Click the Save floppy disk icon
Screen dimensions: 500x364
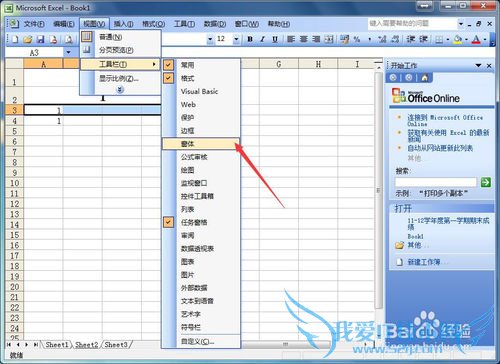(x=41, y=39)
